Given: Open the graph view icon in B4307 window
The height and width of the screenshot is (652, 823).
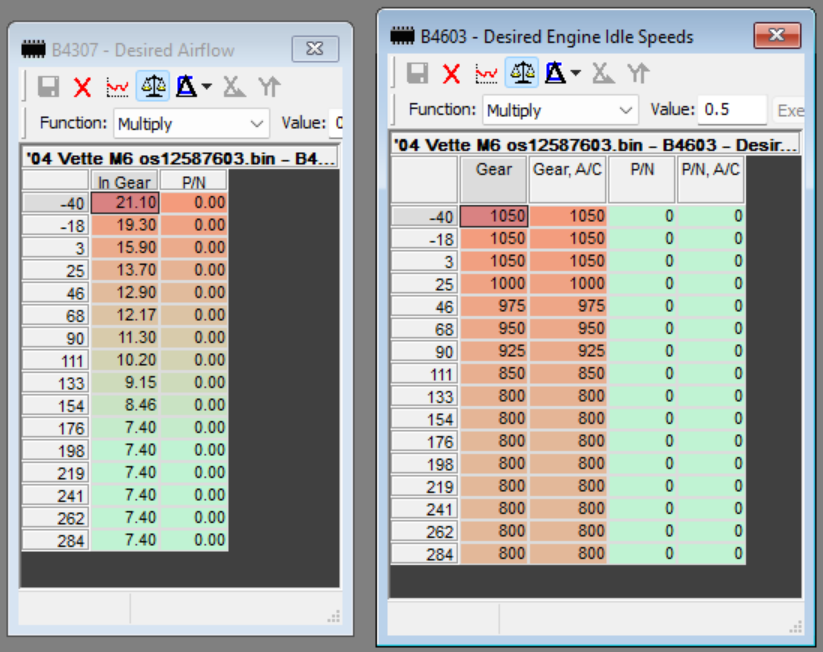Looking at the screenshot, I should (117, 87).
